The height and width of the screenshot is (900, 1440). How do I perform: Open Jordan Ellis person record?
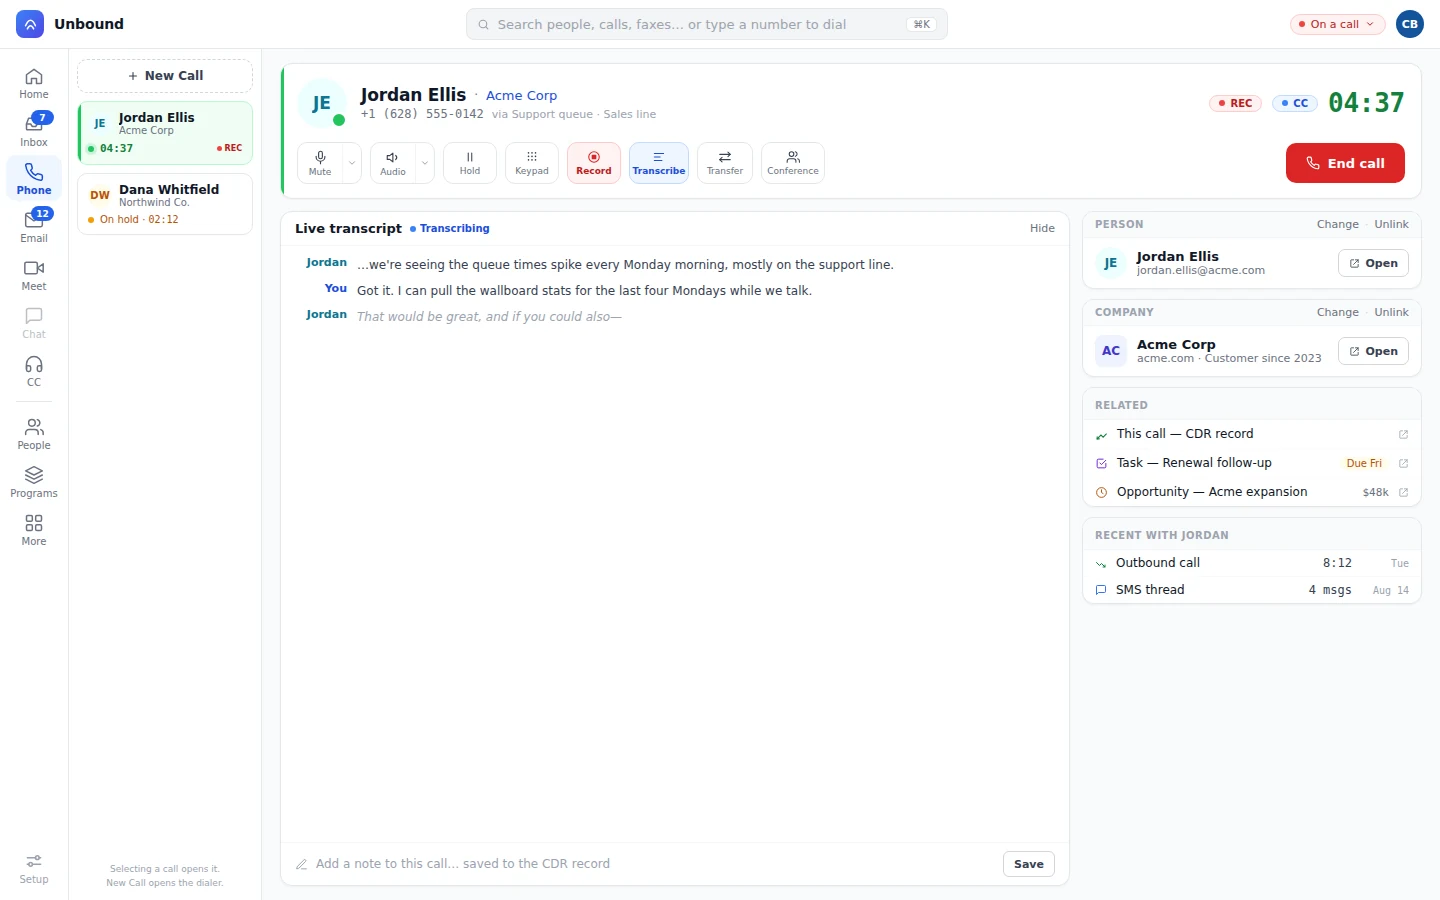click(x=1373, y=263)
